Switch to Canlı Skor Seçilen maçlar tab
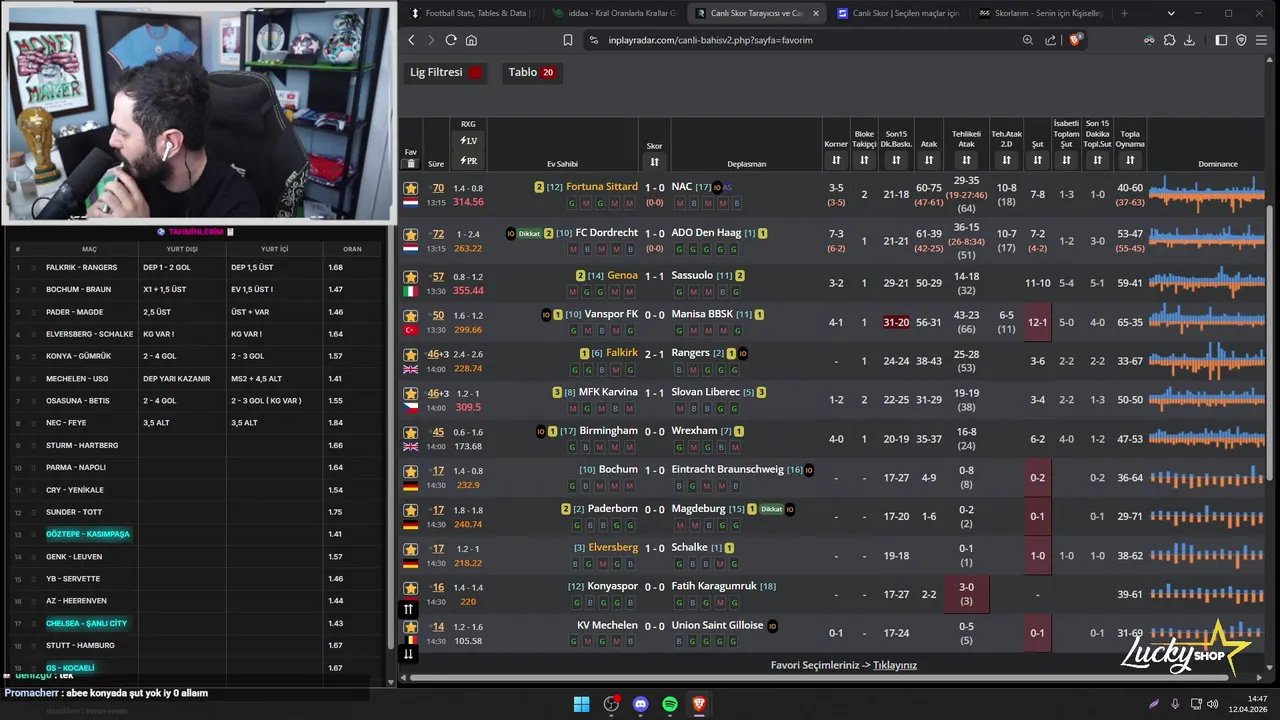The height and width of the screenshot is (720, 1280). [x=898, y=13]
